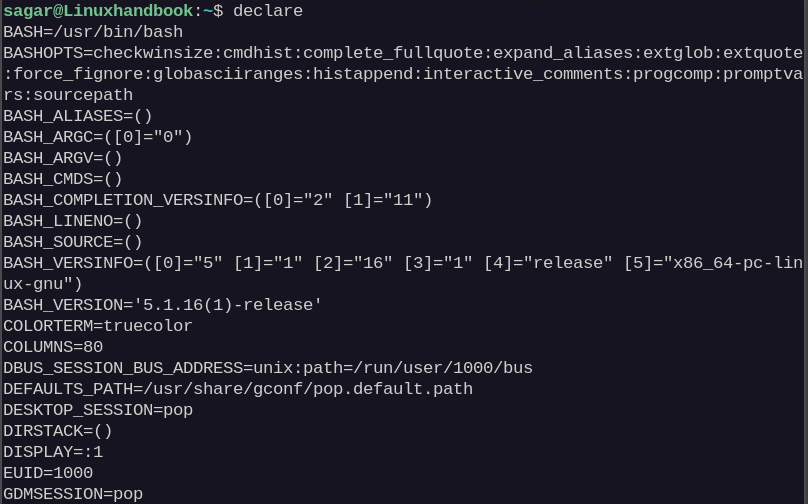
Task: Click the BASH_LINENO=() line
Action: pos(73,221)
